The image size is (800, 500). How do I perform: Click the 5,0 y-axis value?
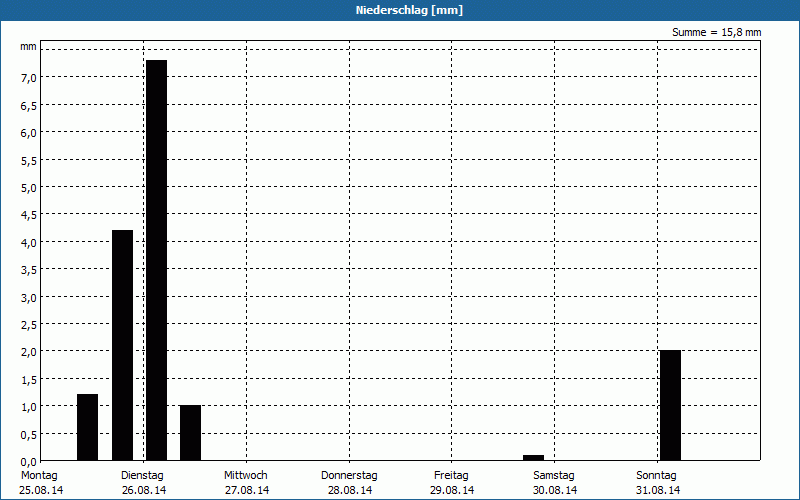[28, 187]
